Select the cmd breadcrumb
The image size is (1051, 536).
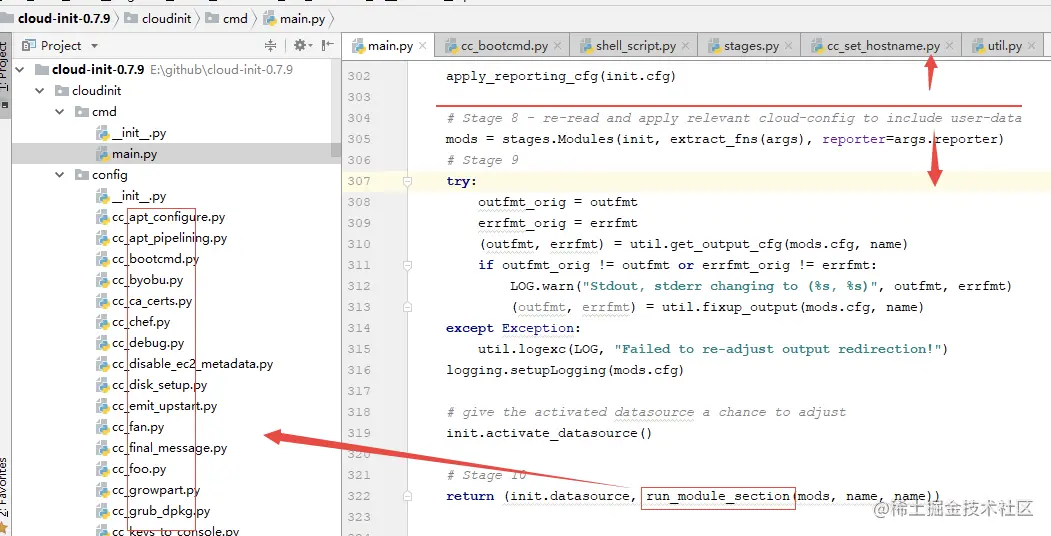click(x=227, y=19)
